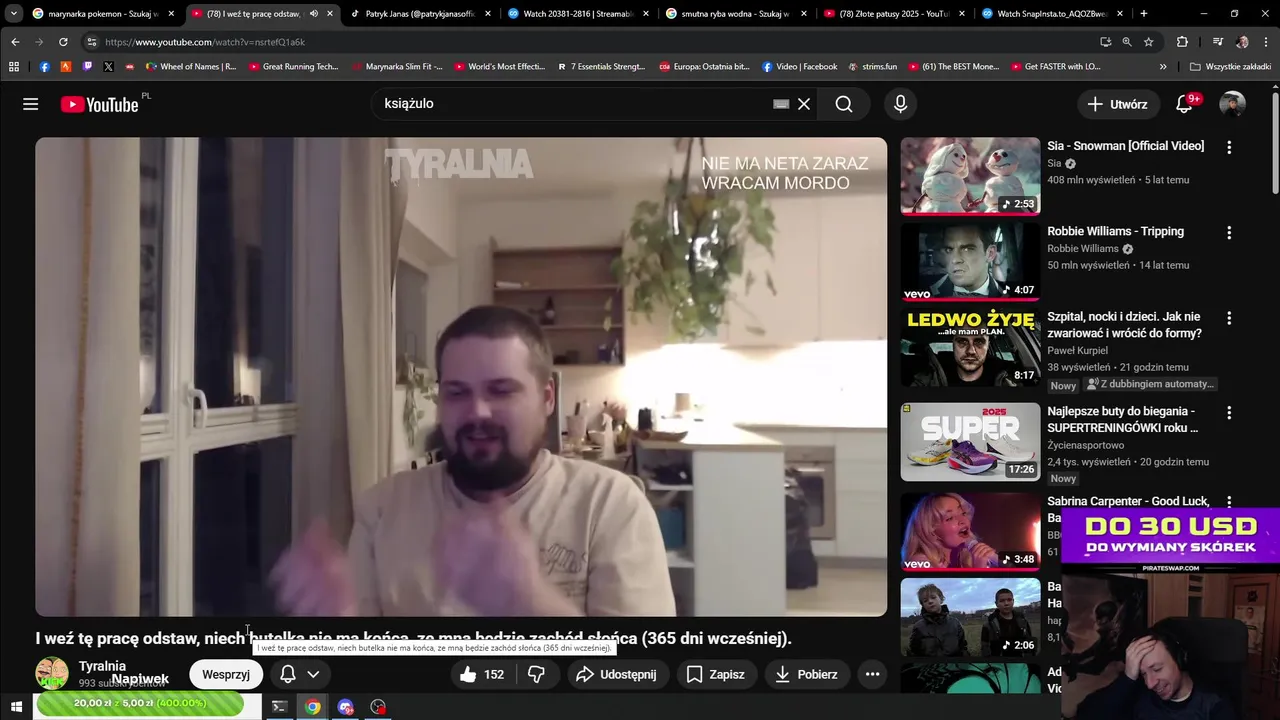Switch to the Złote patusy 2025 tab
Image resolution: width=1280 pixels, height=720 pixels.
tap(895, 14)
